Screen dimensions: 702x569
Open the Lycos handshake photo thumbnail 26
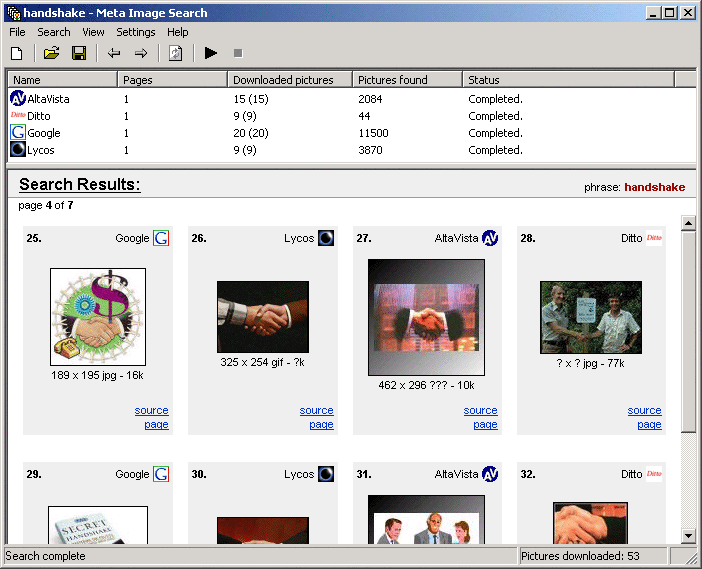pyautogui.click(x=263, y=317)
